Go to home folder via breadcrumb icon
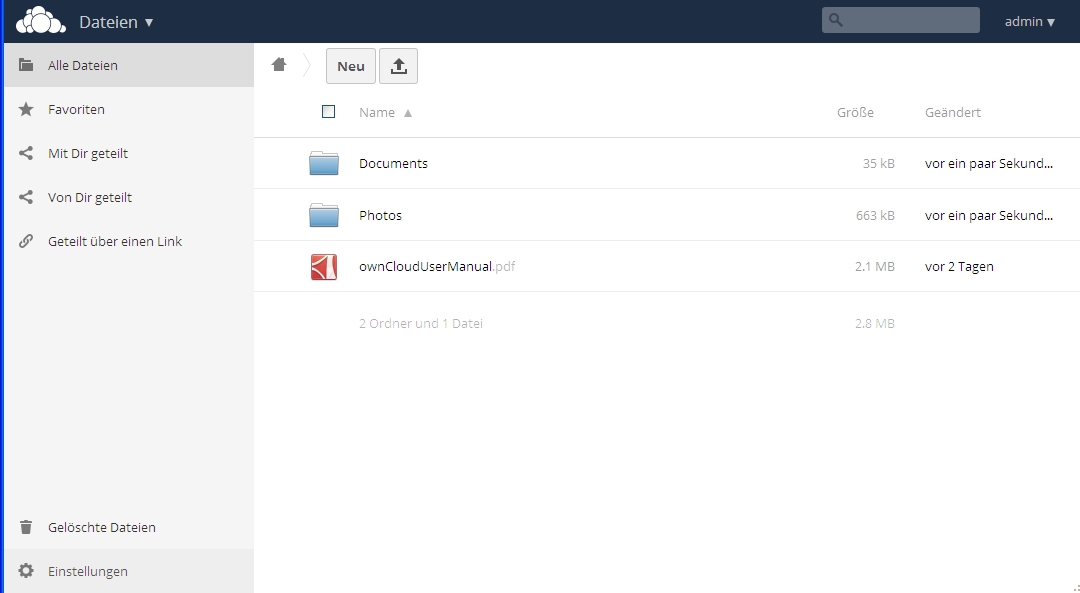 click(x=279, y=65)
